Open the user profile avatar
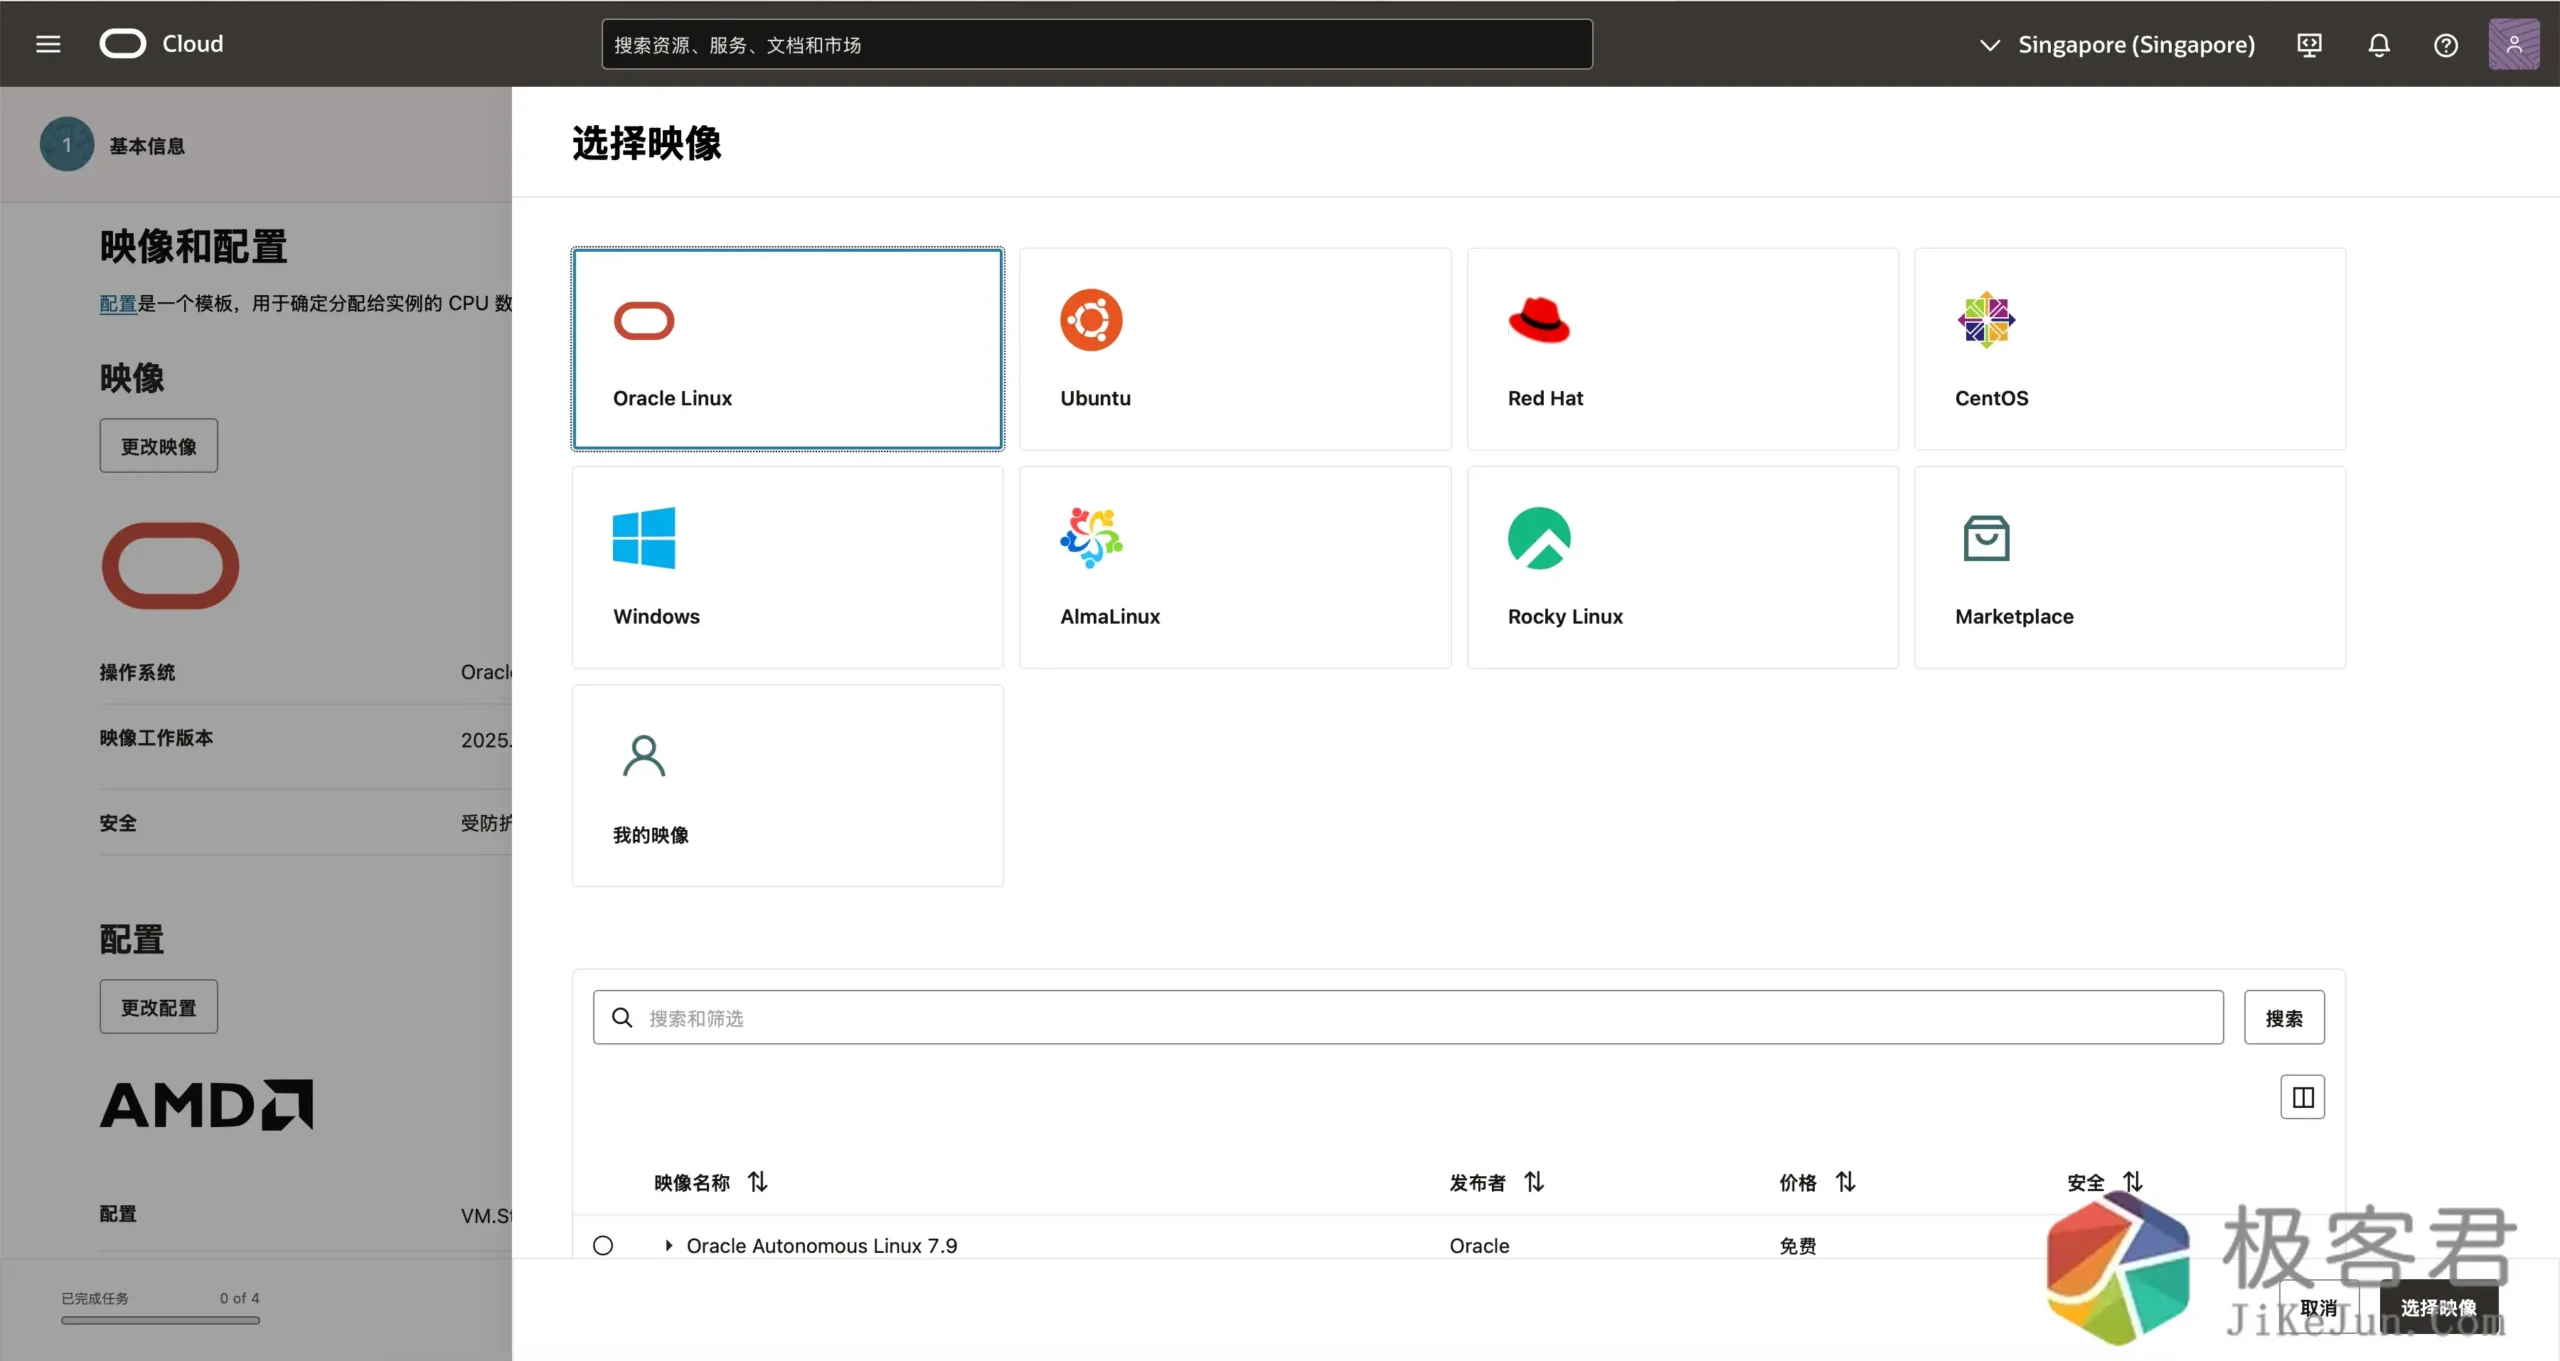Image resolution: width=2560 pixels, height=1361 pixels. click(2514, 44)
